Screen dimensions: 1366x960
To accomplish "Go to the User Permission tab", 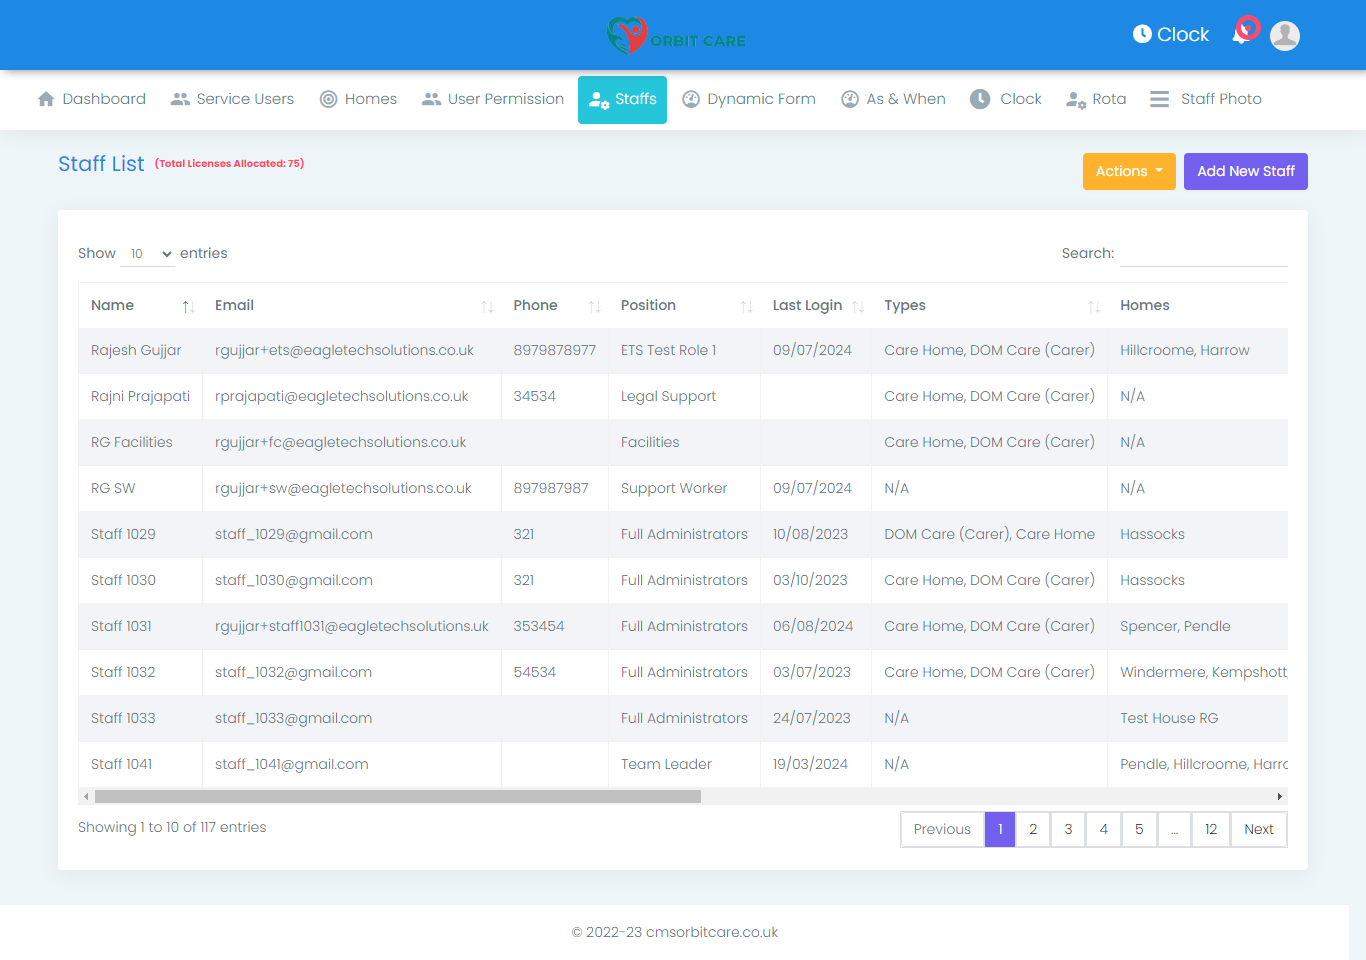I will 493,99.
